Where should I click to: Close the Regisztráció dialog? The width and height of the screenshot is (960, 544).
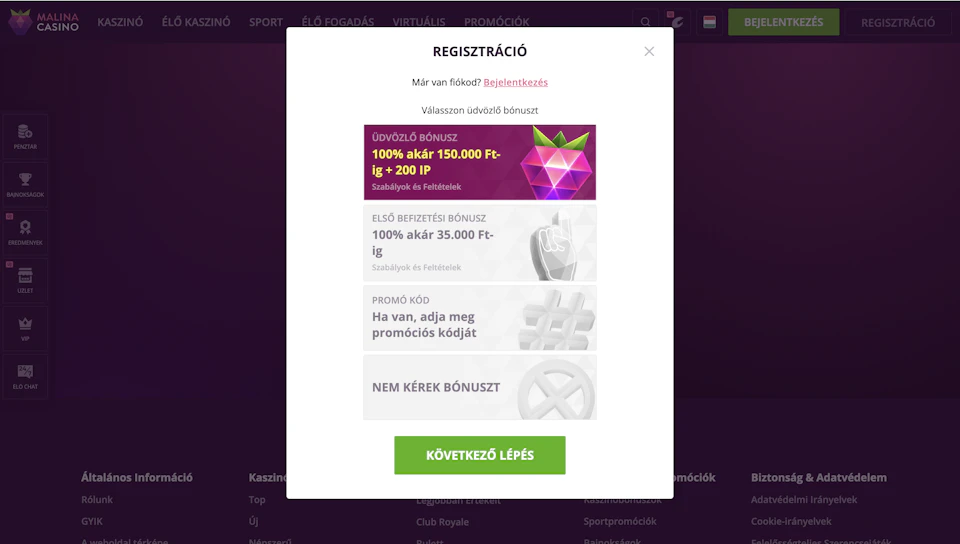[649, 51]
